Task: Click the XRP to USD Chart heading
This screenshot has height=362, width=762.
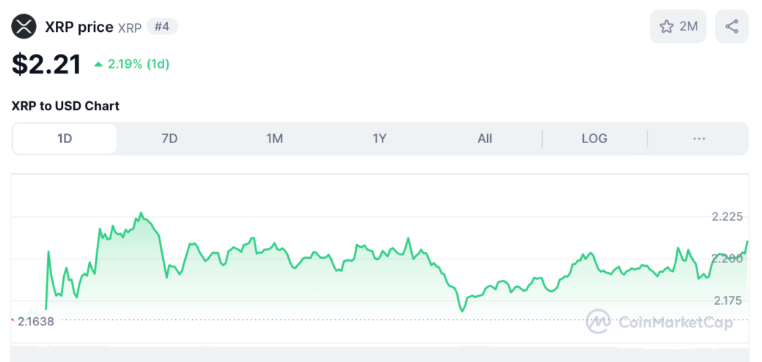Action: pyautogui.click(x=66, y=106)
